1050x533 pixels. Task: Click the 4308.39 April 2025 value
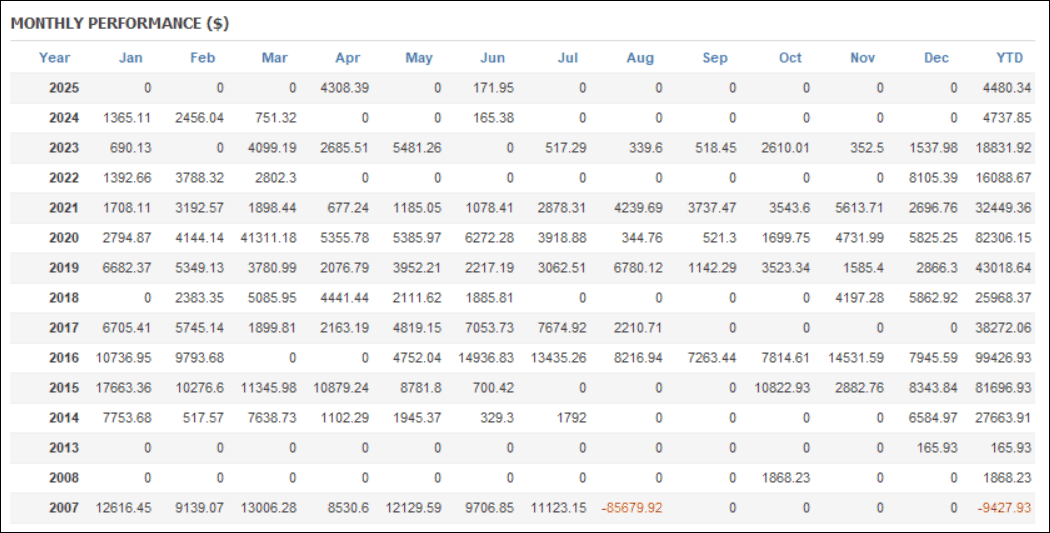(345, 88)
